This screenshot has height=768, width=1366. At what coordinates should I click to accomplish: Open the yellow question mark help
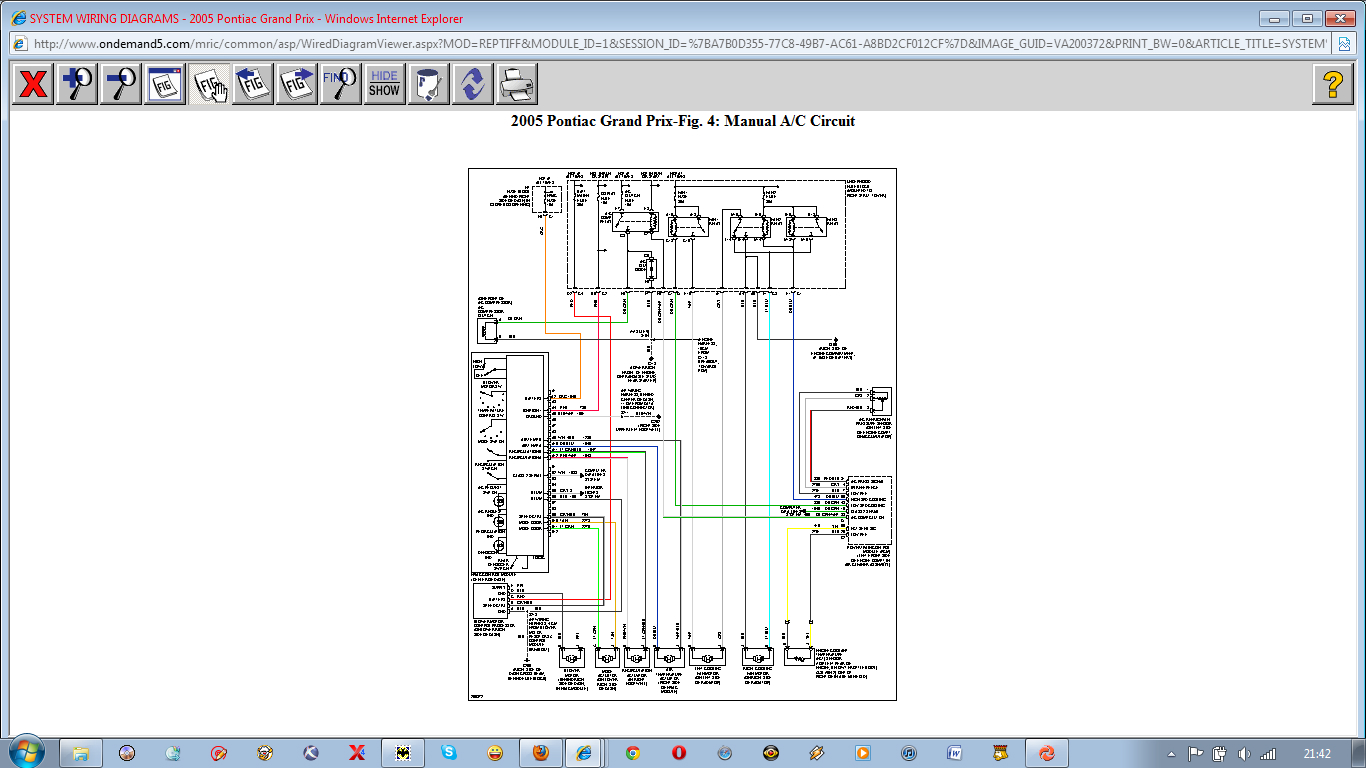(1332, 84)
